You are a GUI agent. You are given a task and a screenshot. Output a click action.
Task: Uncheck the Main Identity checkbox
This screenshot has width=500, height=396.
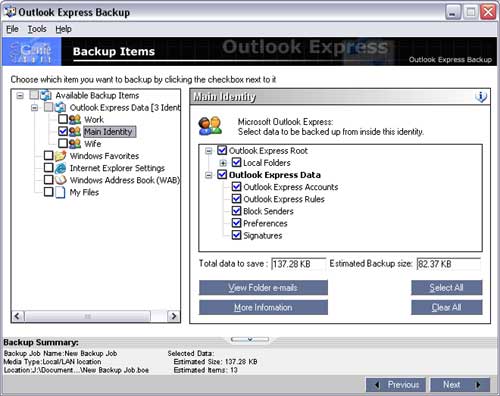[63, 131]
